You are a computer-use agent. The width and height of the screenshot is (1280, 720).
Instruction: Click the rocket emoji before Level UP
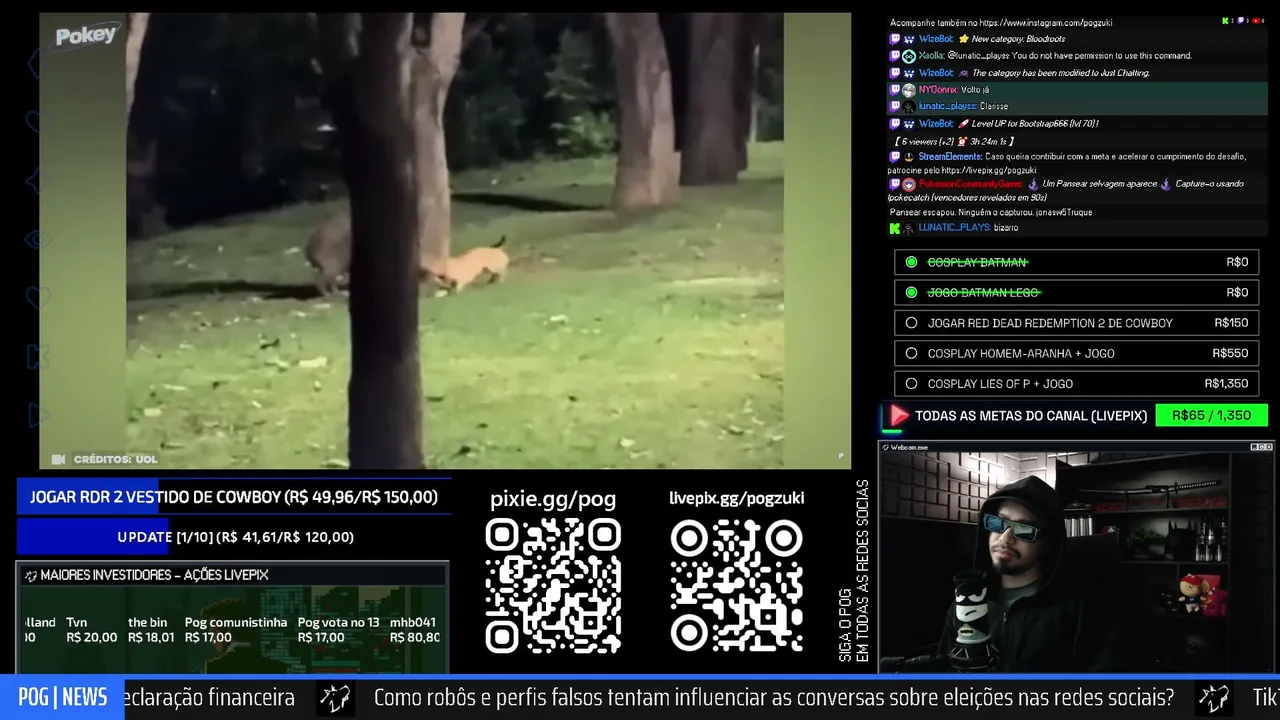pyautogui.click(x=964, y=124)
